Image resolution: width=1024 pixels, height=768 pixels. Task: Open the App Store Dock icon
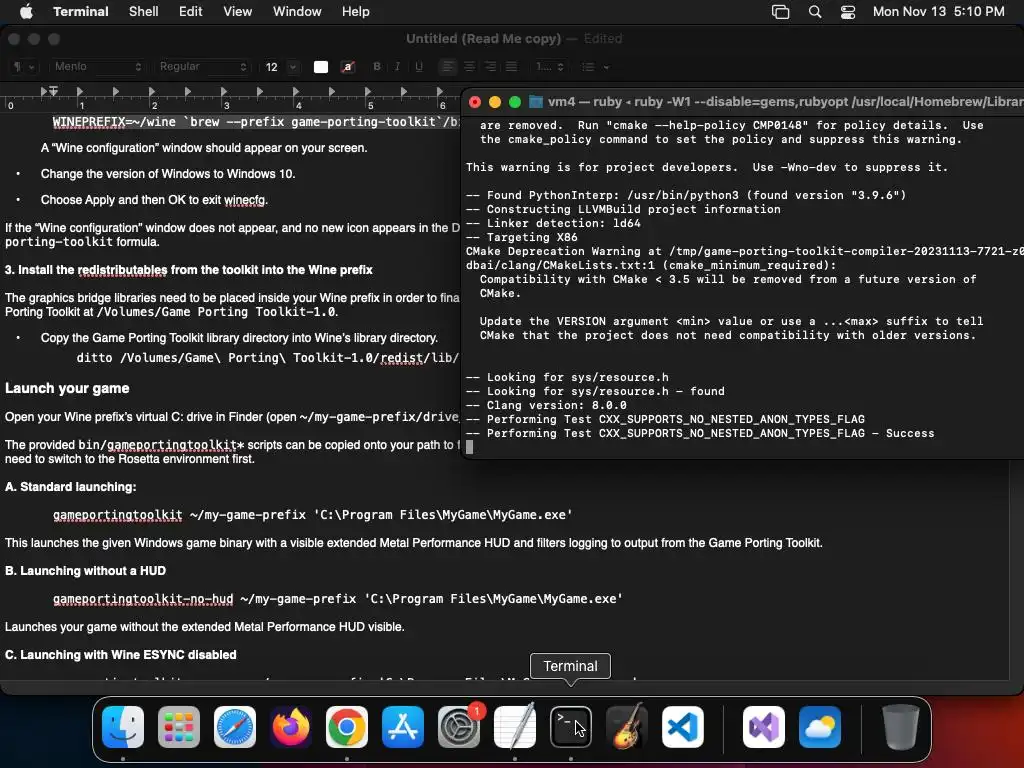coord(402,726)
